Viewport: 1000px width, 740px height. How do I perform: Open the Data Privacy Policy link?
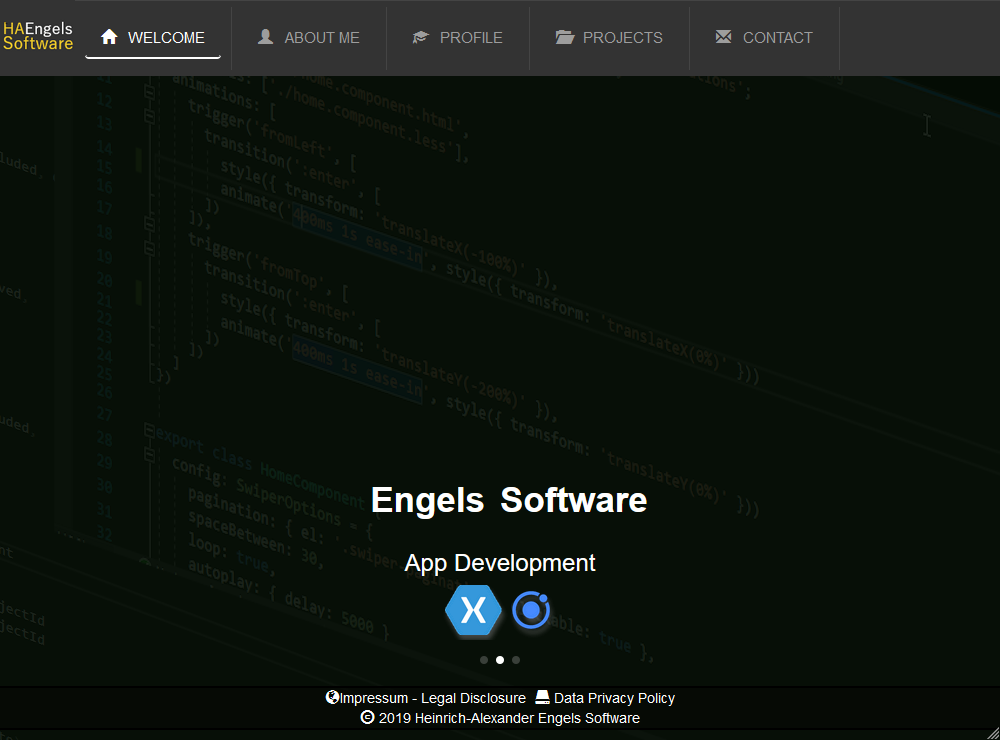[614, 698]
